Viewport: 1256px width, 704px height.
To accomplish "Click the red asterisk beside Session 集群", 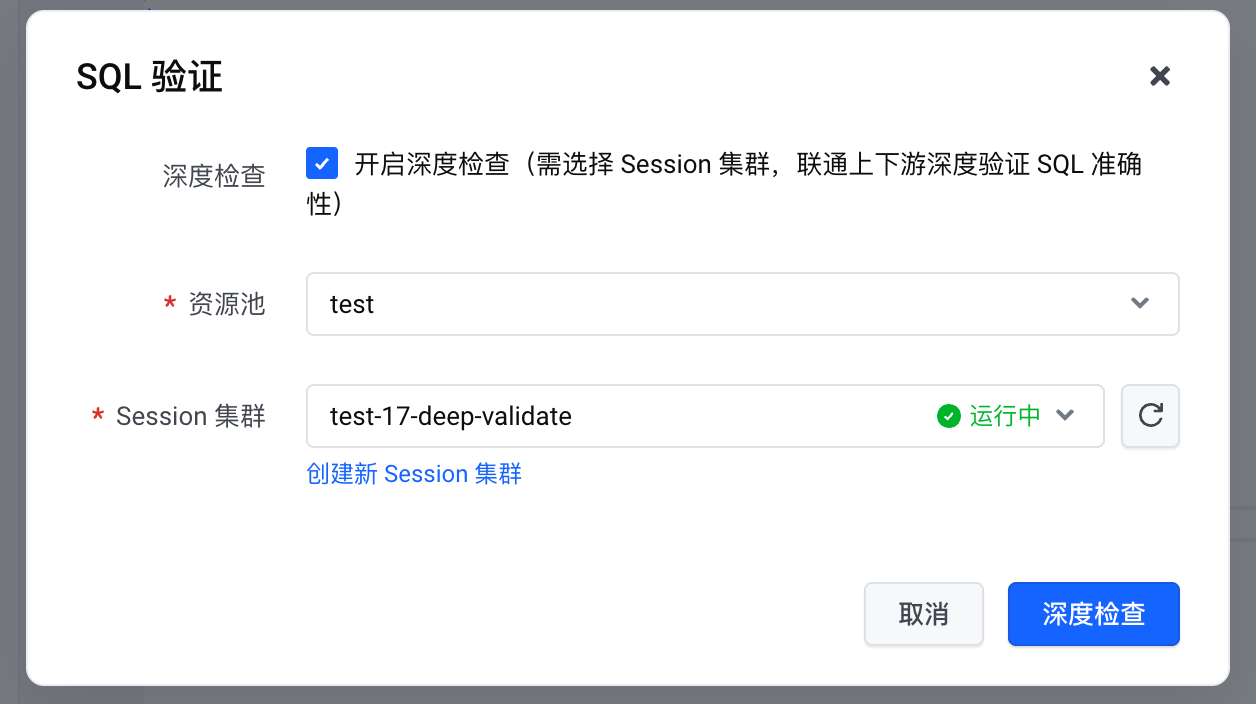I will point(98,416).
